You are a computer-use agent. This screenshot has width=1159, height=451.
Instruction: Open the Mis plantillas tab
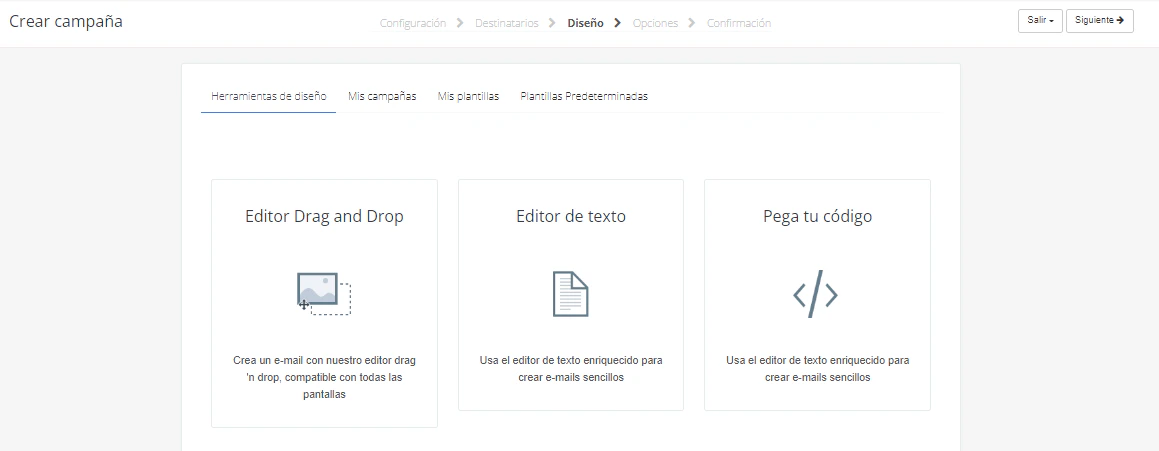click(x=469, y=97)
